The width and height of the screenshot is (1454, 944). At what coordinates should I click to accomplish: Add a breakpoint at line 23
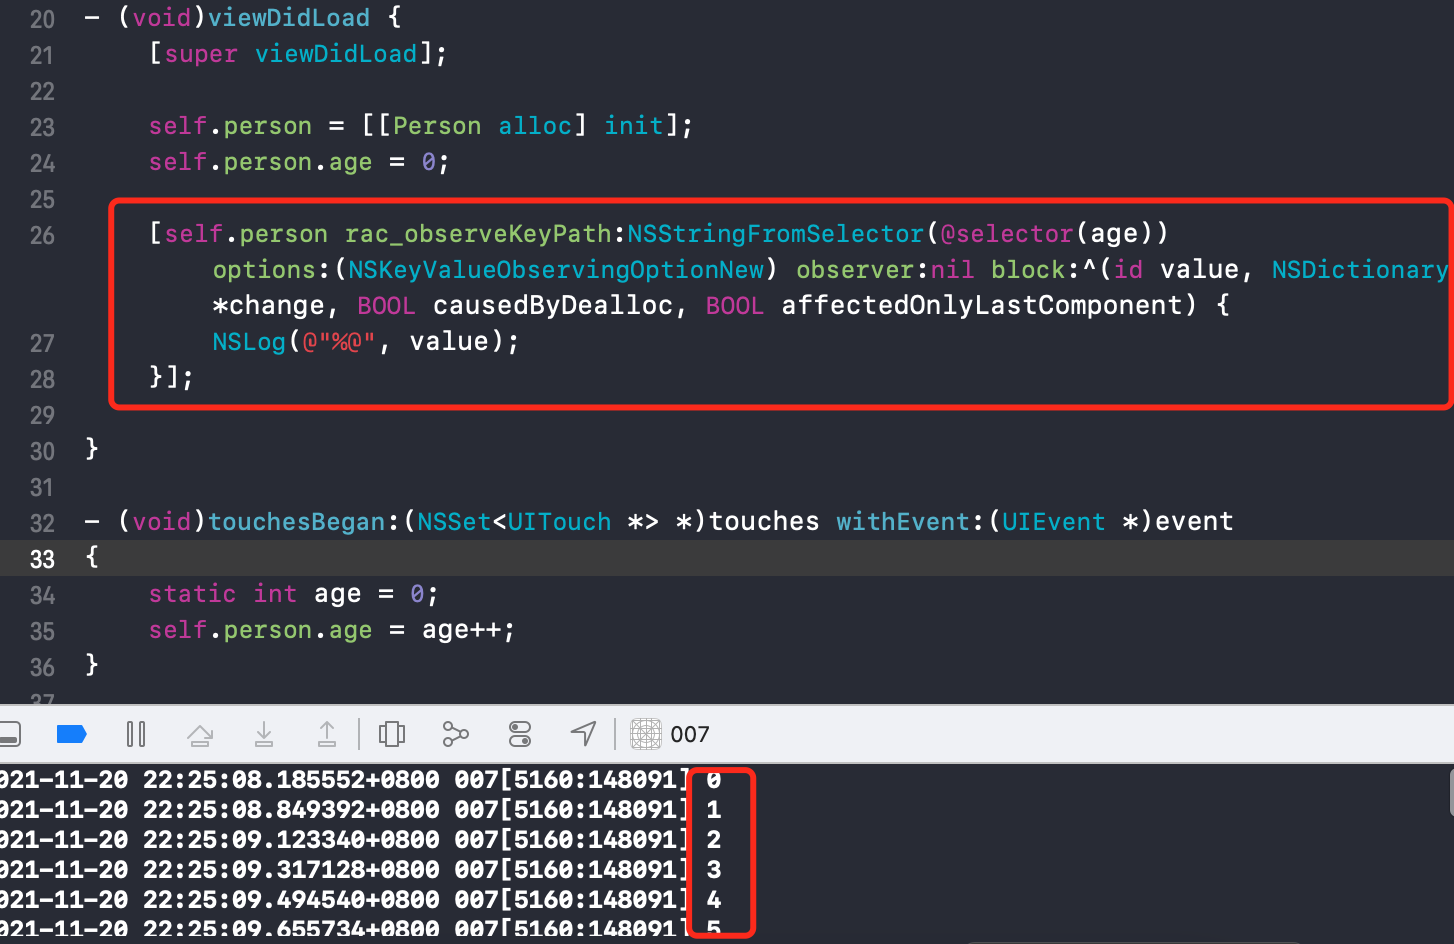(42, 127)
